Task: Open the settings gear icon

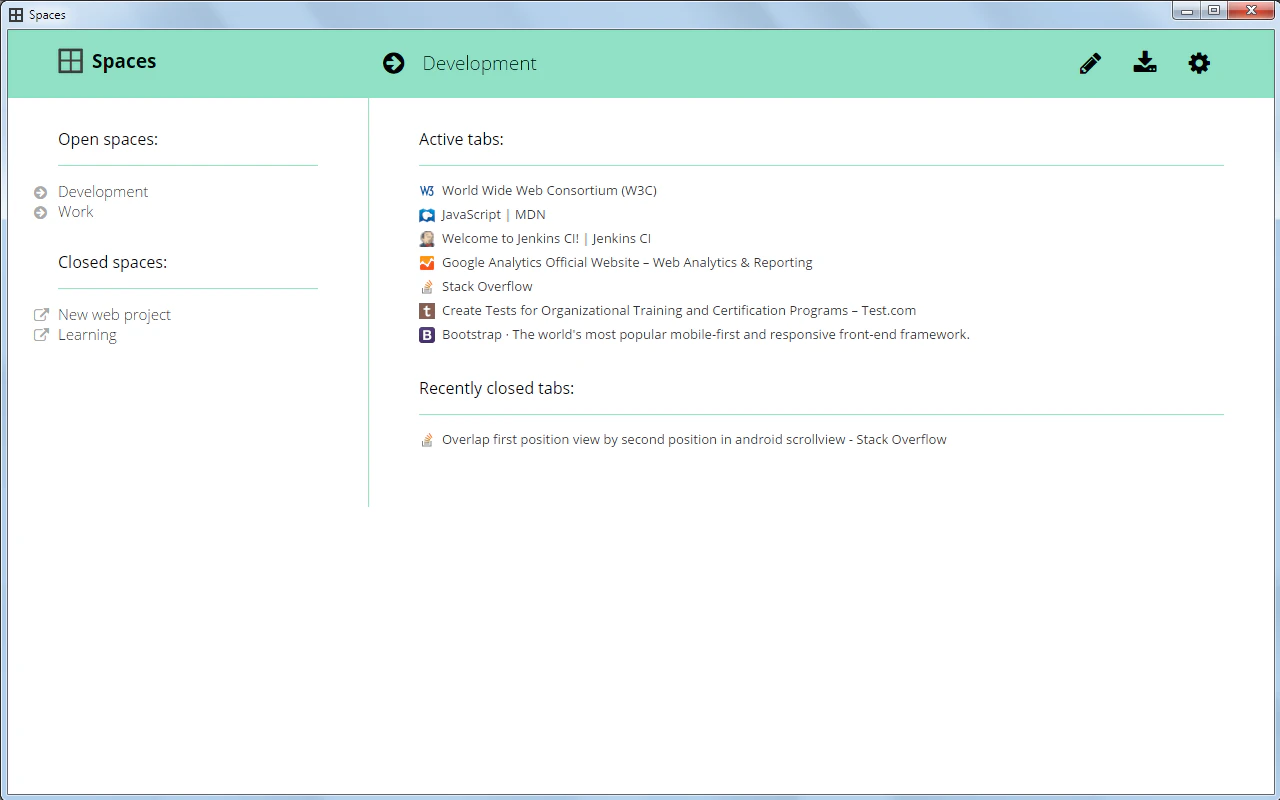Action: [1199, 63]
